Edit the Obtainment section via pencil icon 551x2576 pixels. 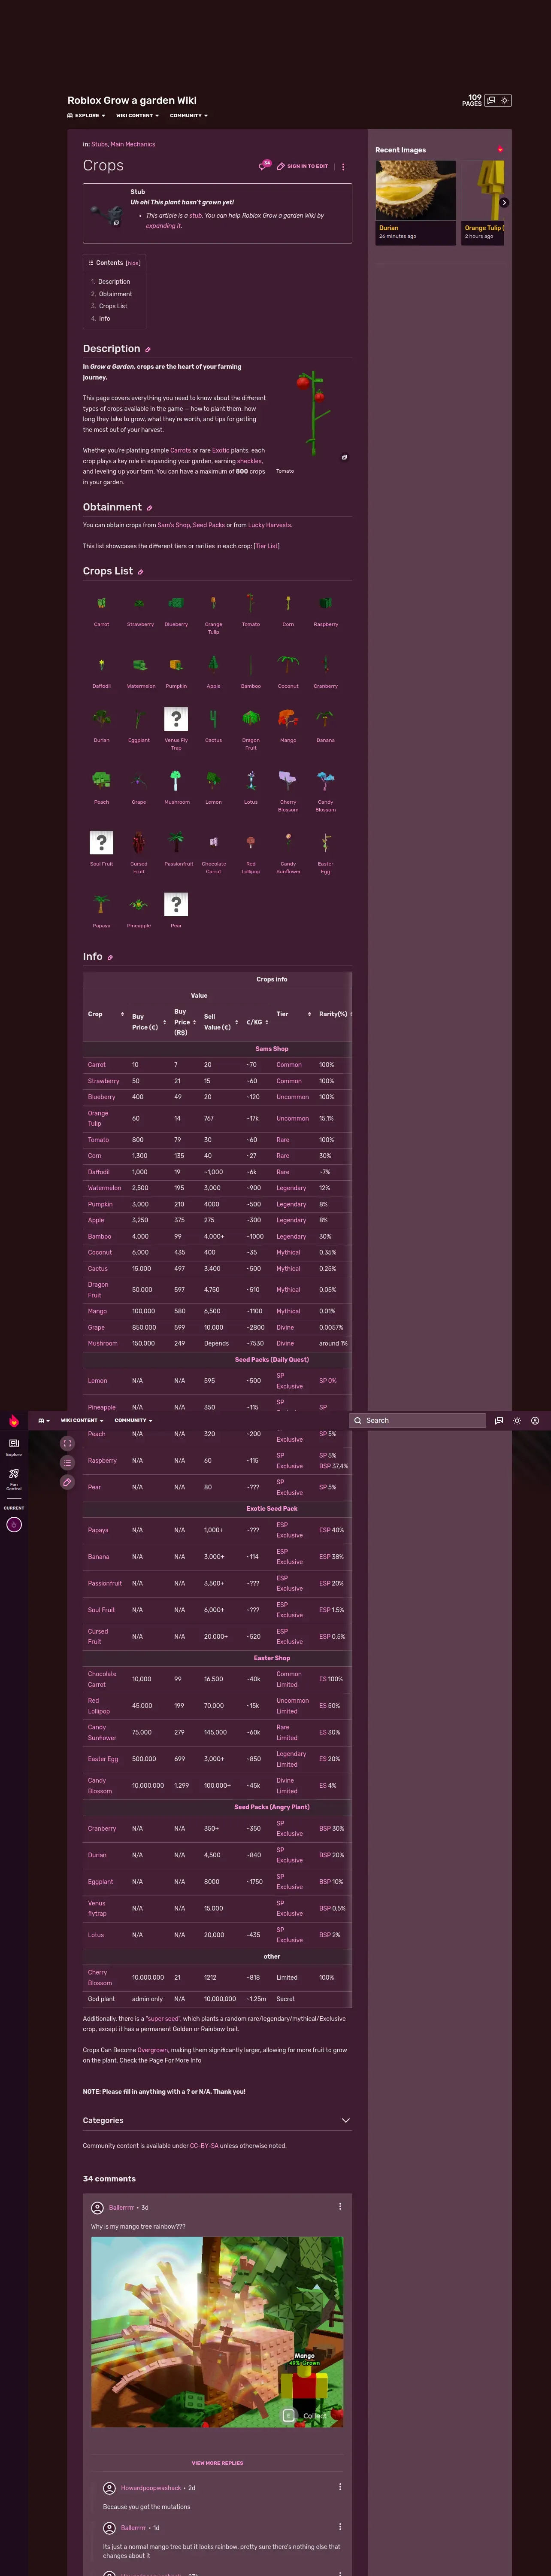150,508
